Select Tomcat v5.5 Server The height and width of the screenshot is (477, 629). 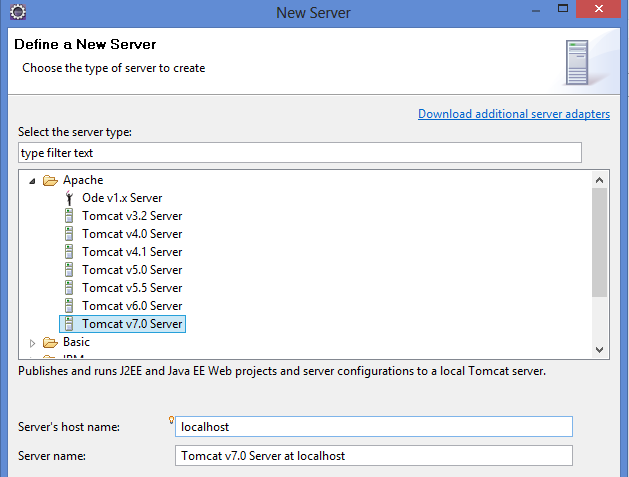click(132, 288)
